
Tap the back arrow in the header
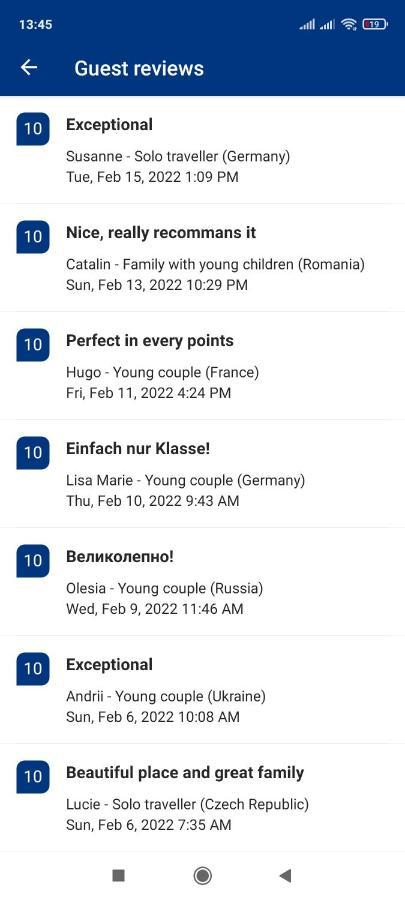click(29, 68)
